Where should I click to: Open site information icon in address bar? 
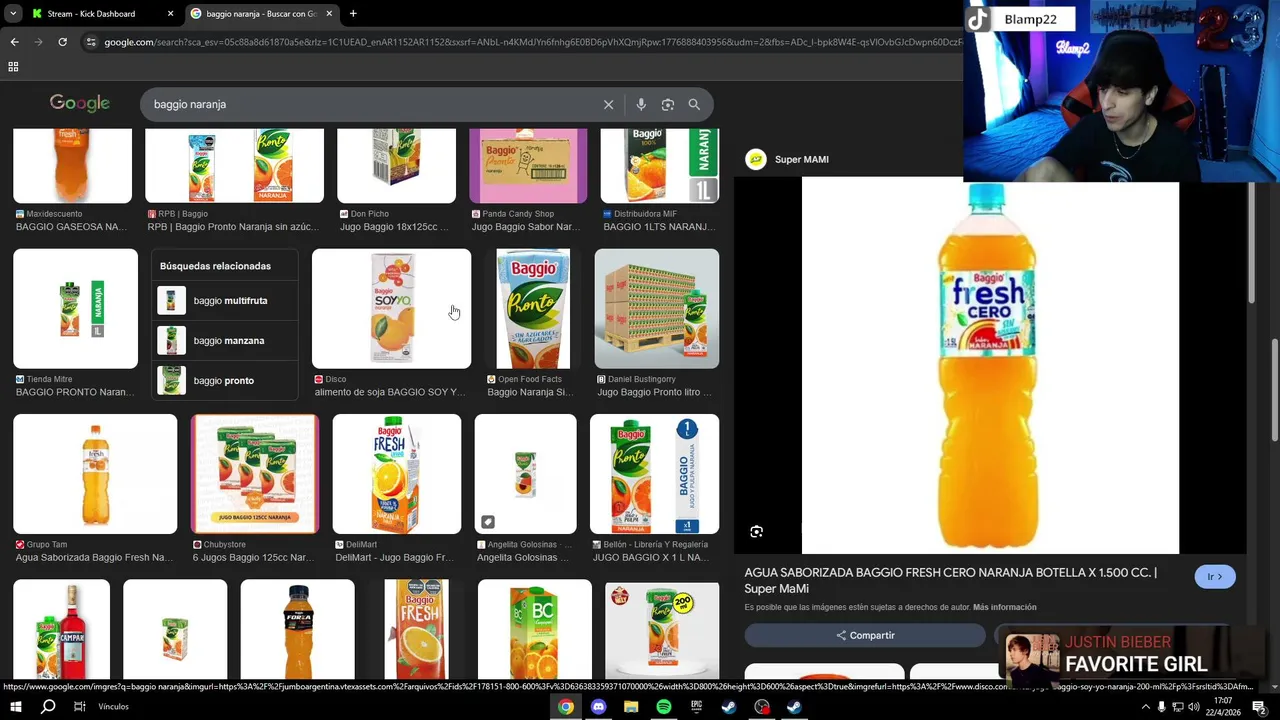tap(91, 42)
